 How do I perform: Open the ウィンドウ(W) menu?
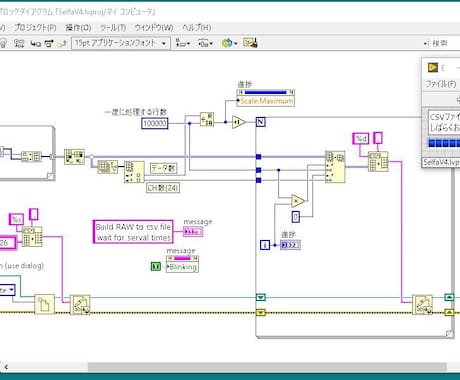[x=154, y=28]
